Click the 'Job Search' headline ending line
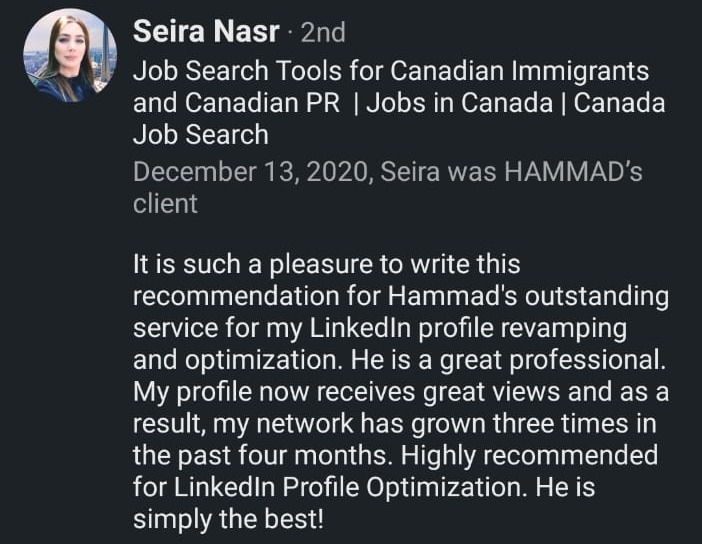 click(x=201, y=135)
